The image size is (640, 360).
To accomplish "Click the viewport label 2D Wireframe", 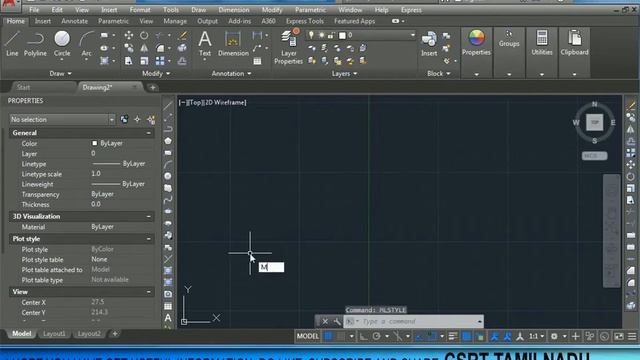I will pyautogui.click(x=226, y=102).
